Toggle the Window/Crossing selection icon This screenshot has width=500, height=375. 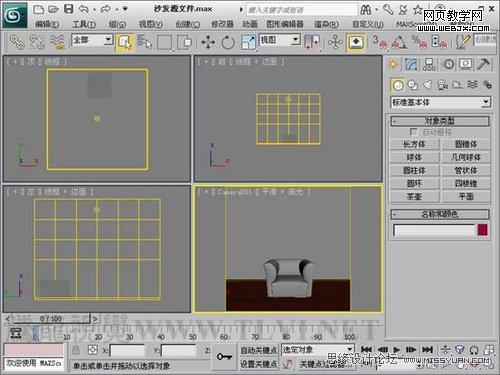(184, 42)
